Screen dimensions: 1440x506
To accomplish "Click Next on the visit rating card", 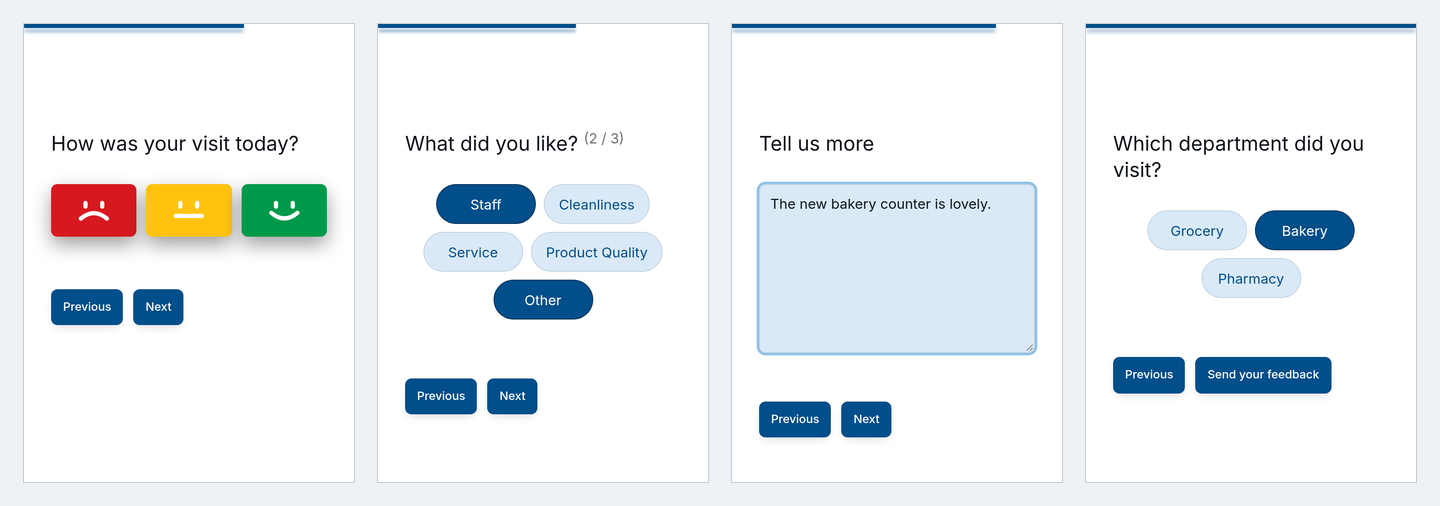I will pyautogui.click(x=158, y=307).
